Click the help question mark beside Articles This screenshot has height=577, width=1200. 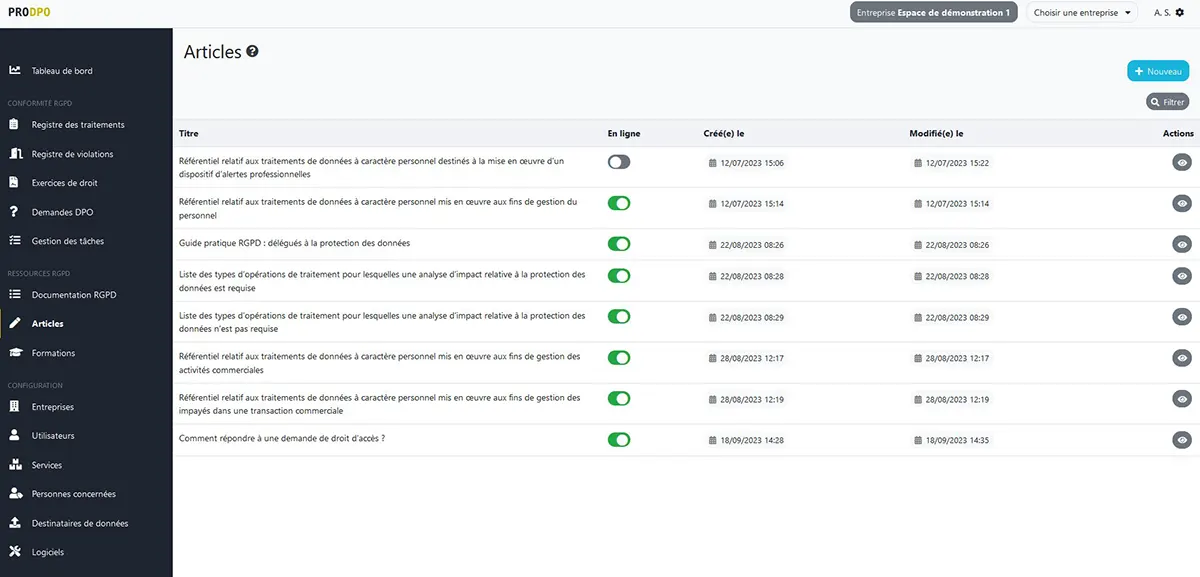coord(253,52)
